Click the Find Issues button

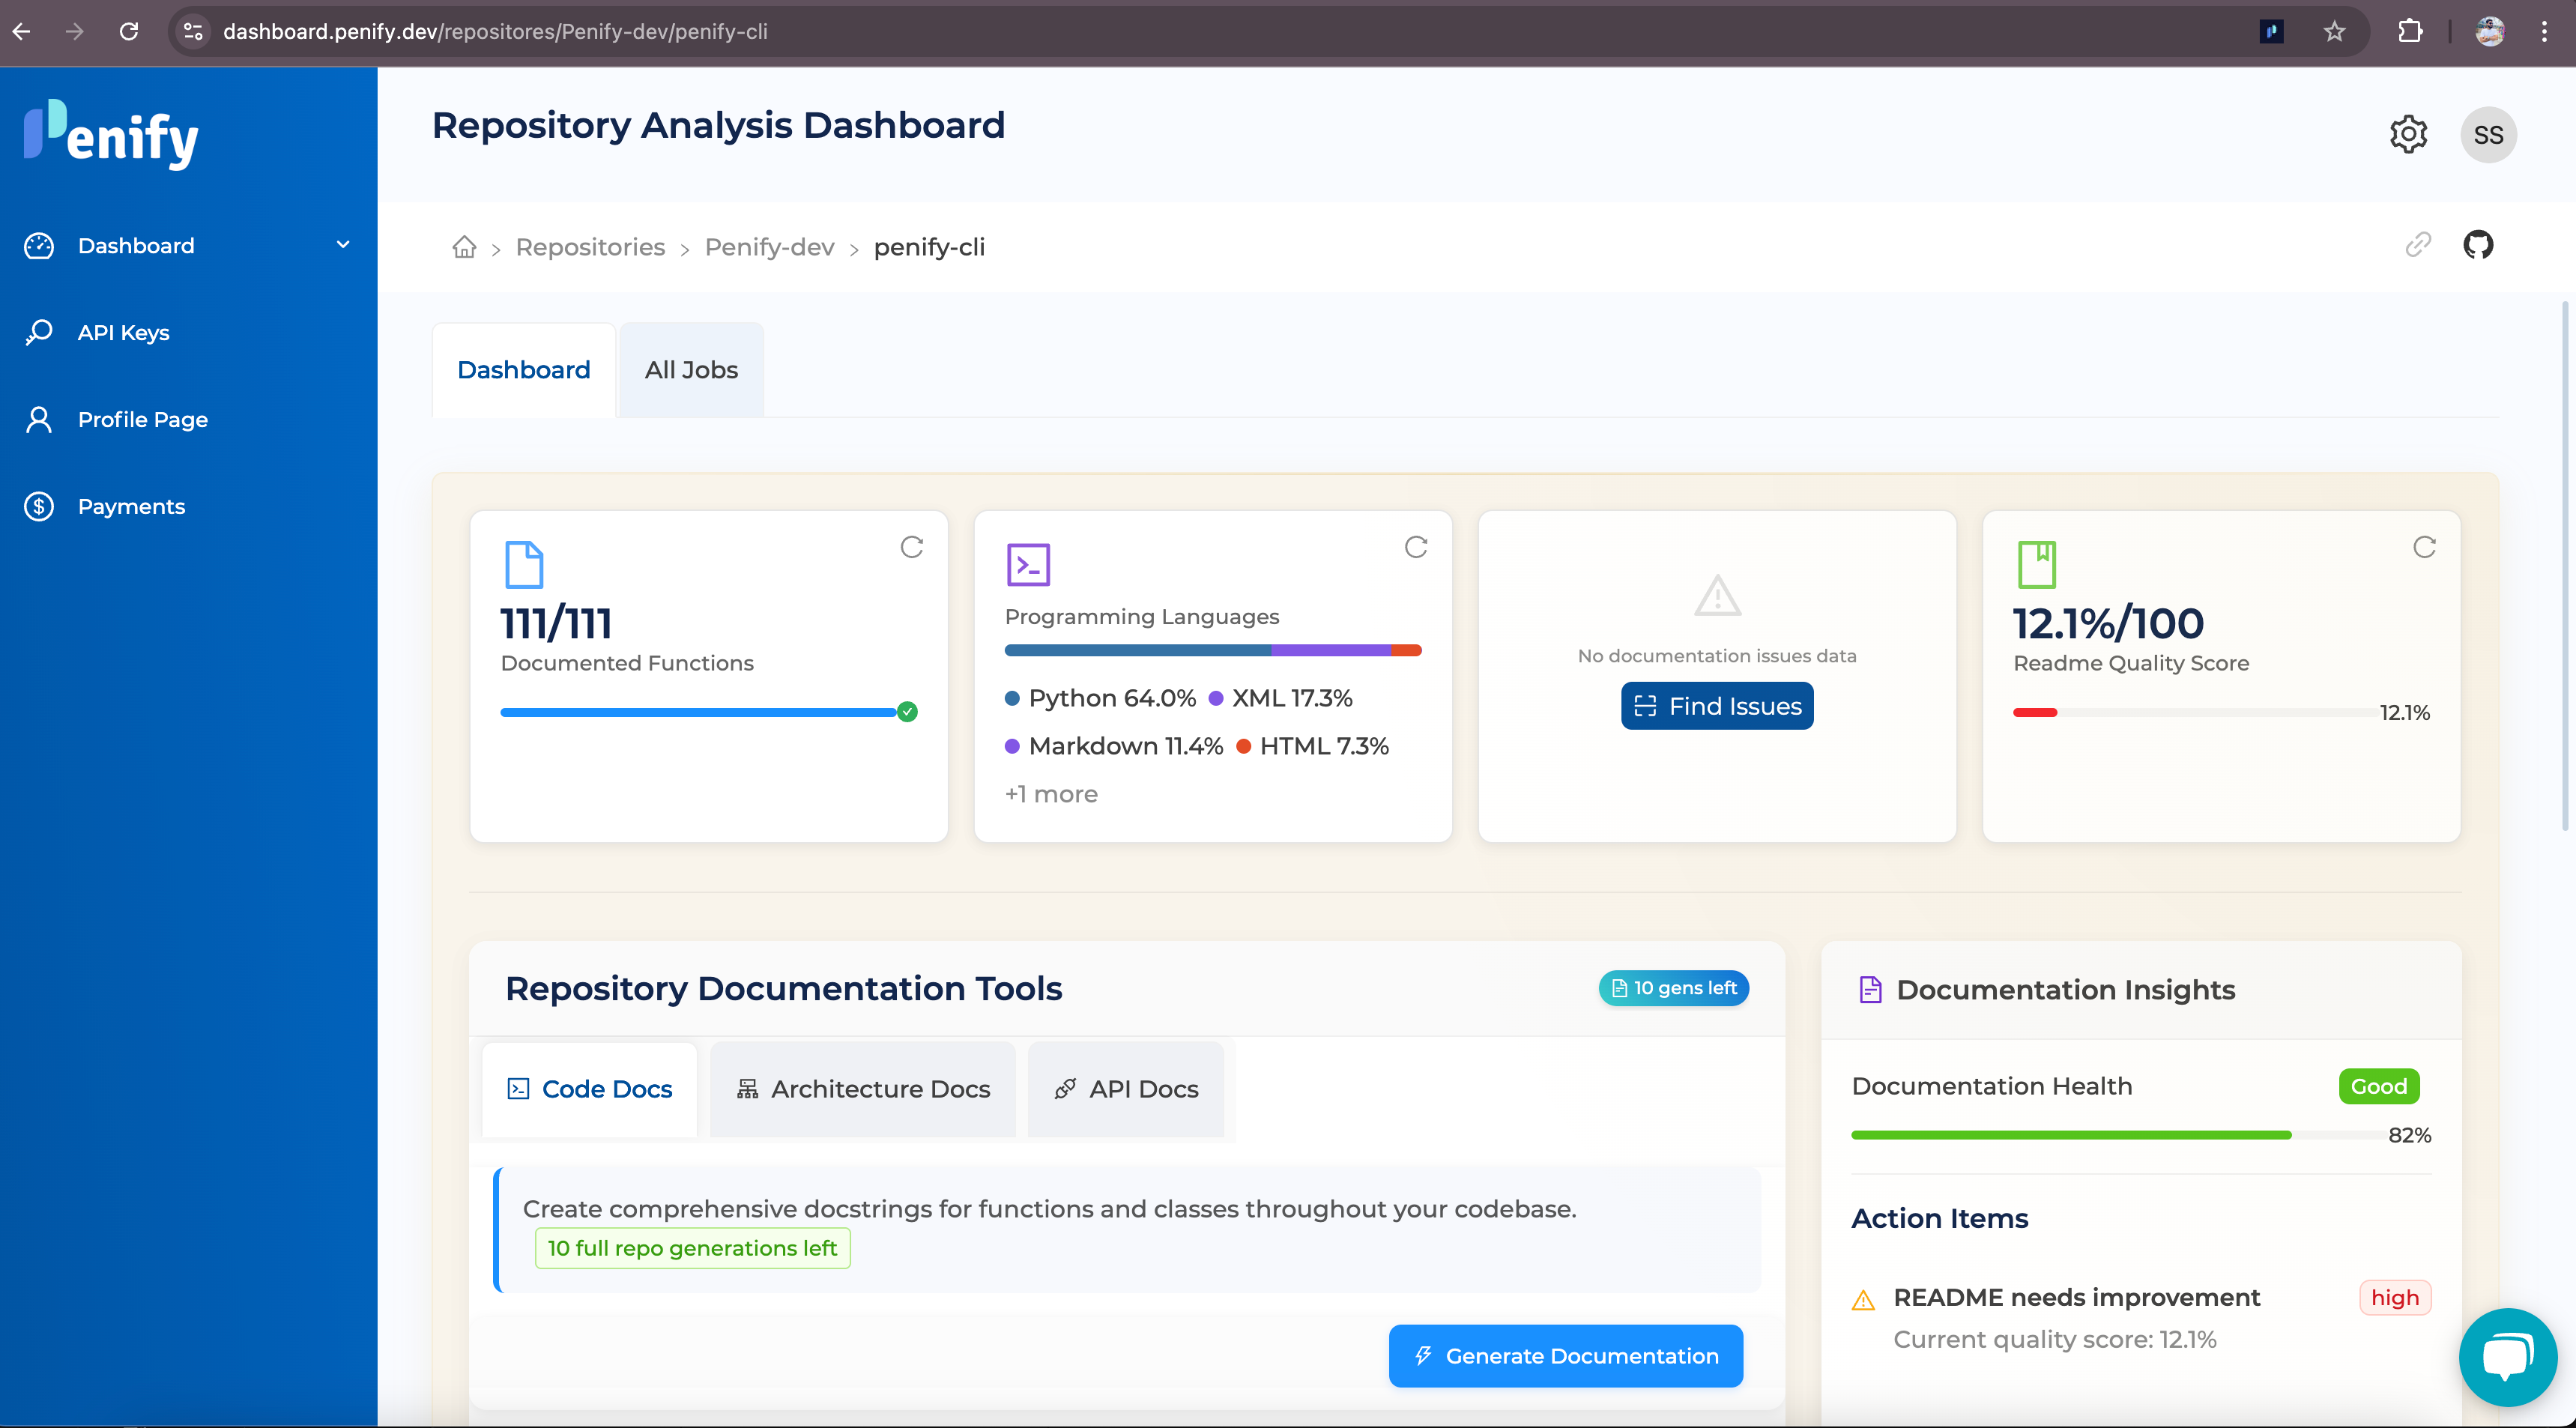[1716, 705]
